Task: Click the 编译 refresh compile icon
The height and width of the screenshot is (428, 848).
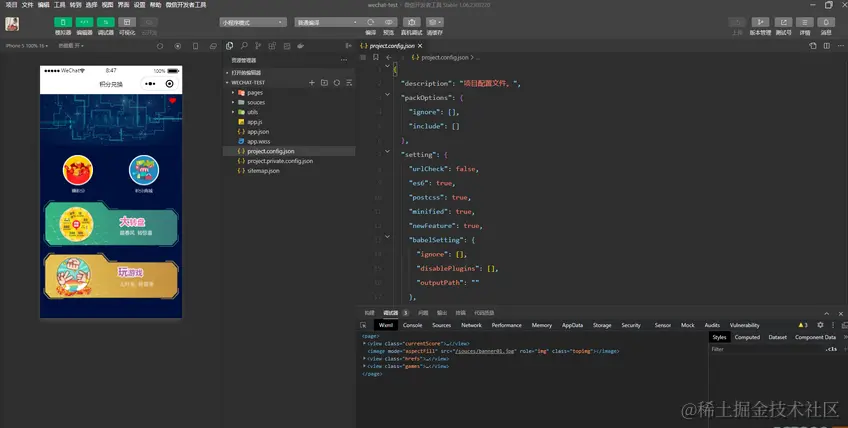Action: [x=370, y=22]
